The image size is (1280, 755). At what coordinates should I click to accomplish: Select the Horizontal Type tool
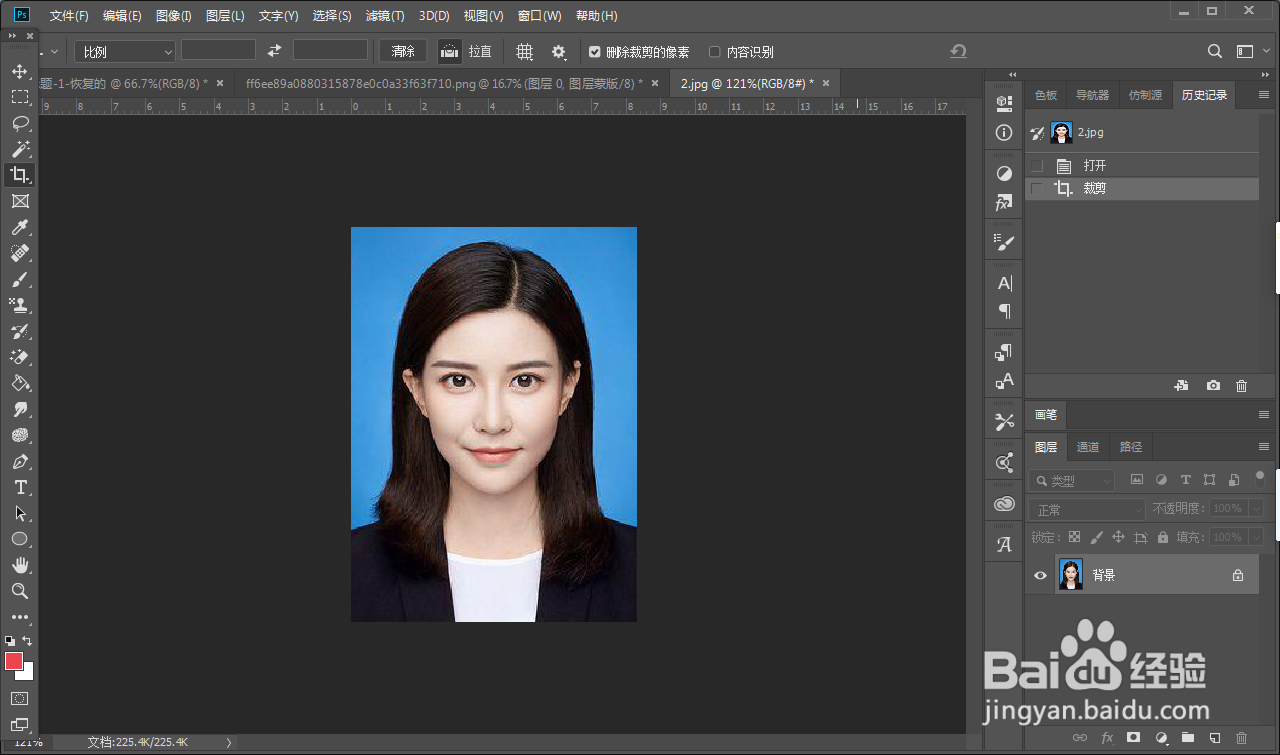20,487
